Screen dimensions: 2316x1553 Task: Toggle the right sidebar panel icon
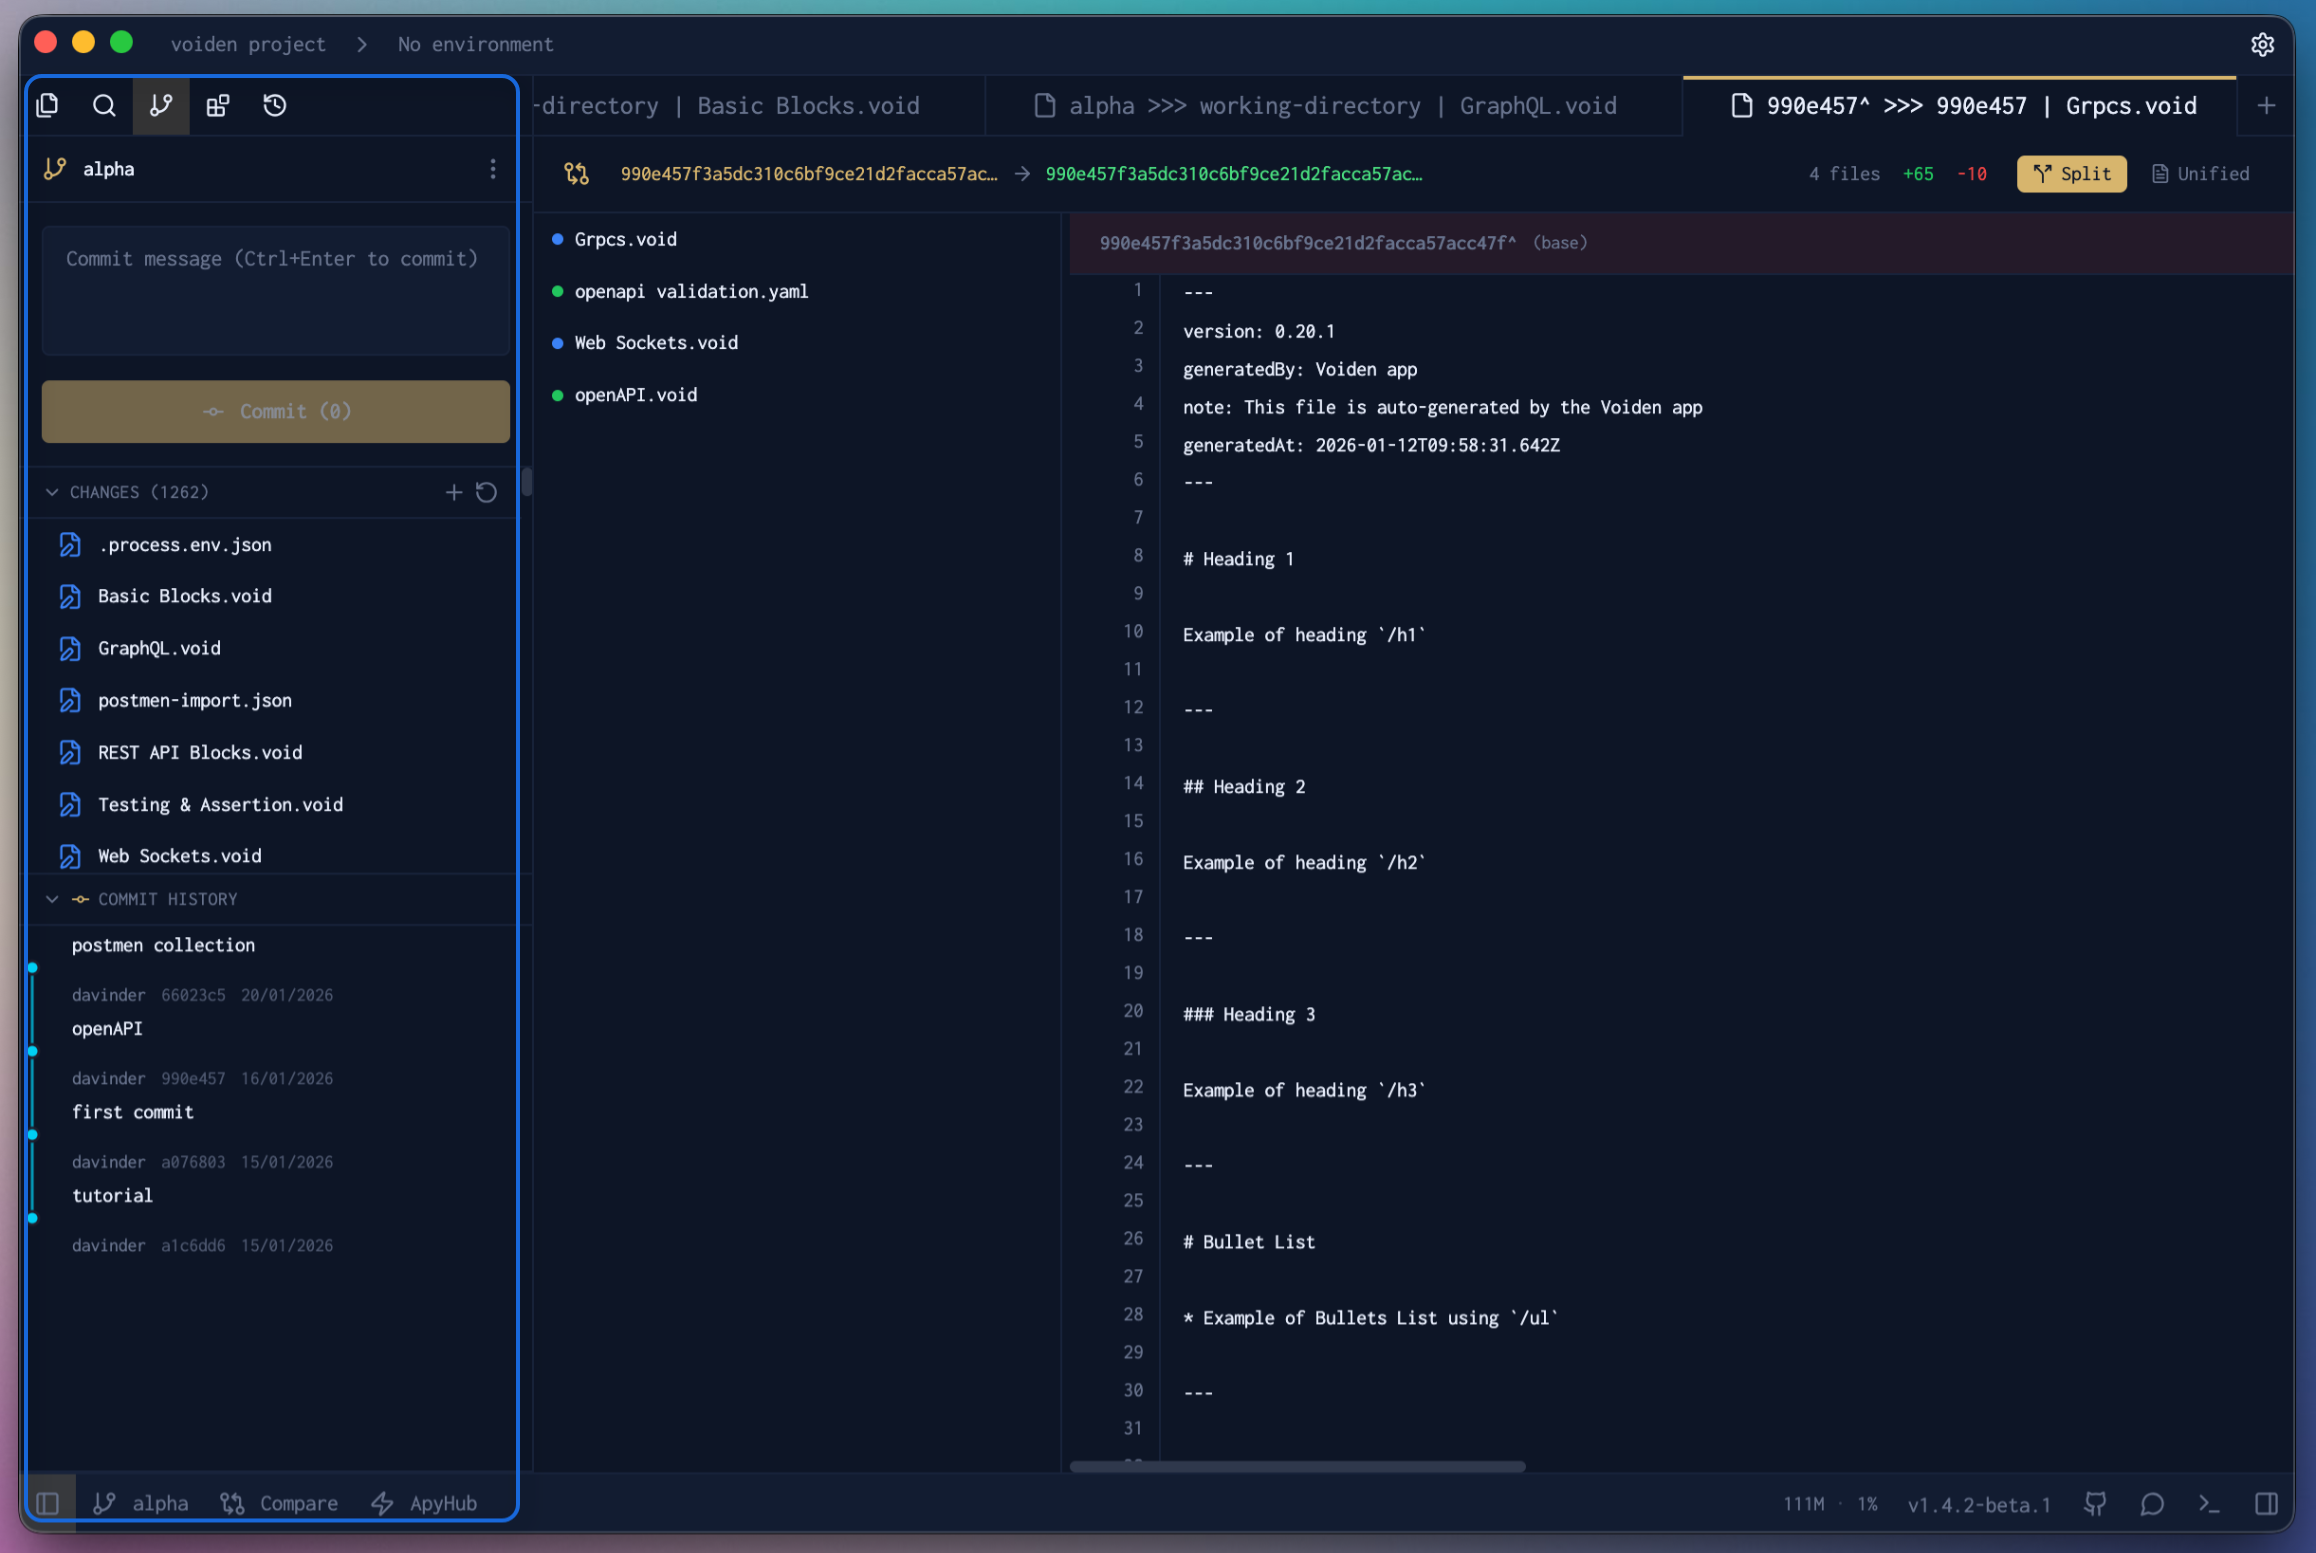click(2266, 1504)
